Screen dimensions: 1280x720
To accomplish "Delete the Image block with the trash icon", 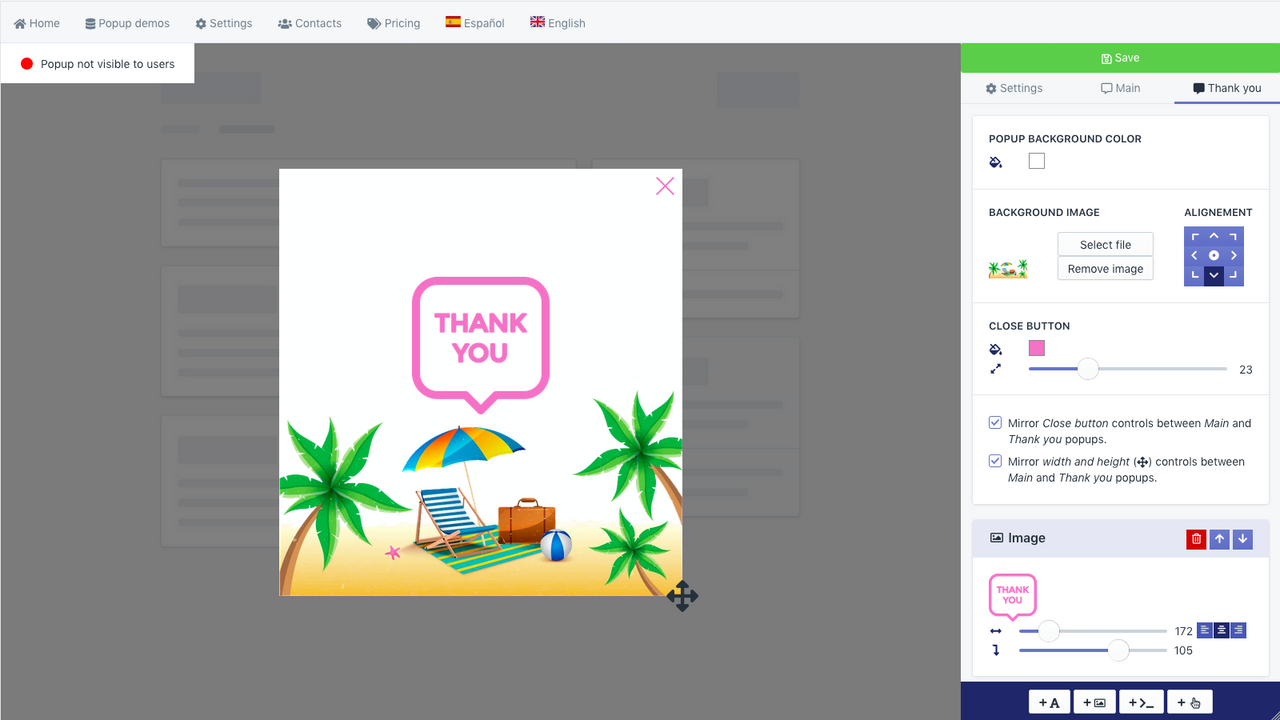I will point(1196,538).
